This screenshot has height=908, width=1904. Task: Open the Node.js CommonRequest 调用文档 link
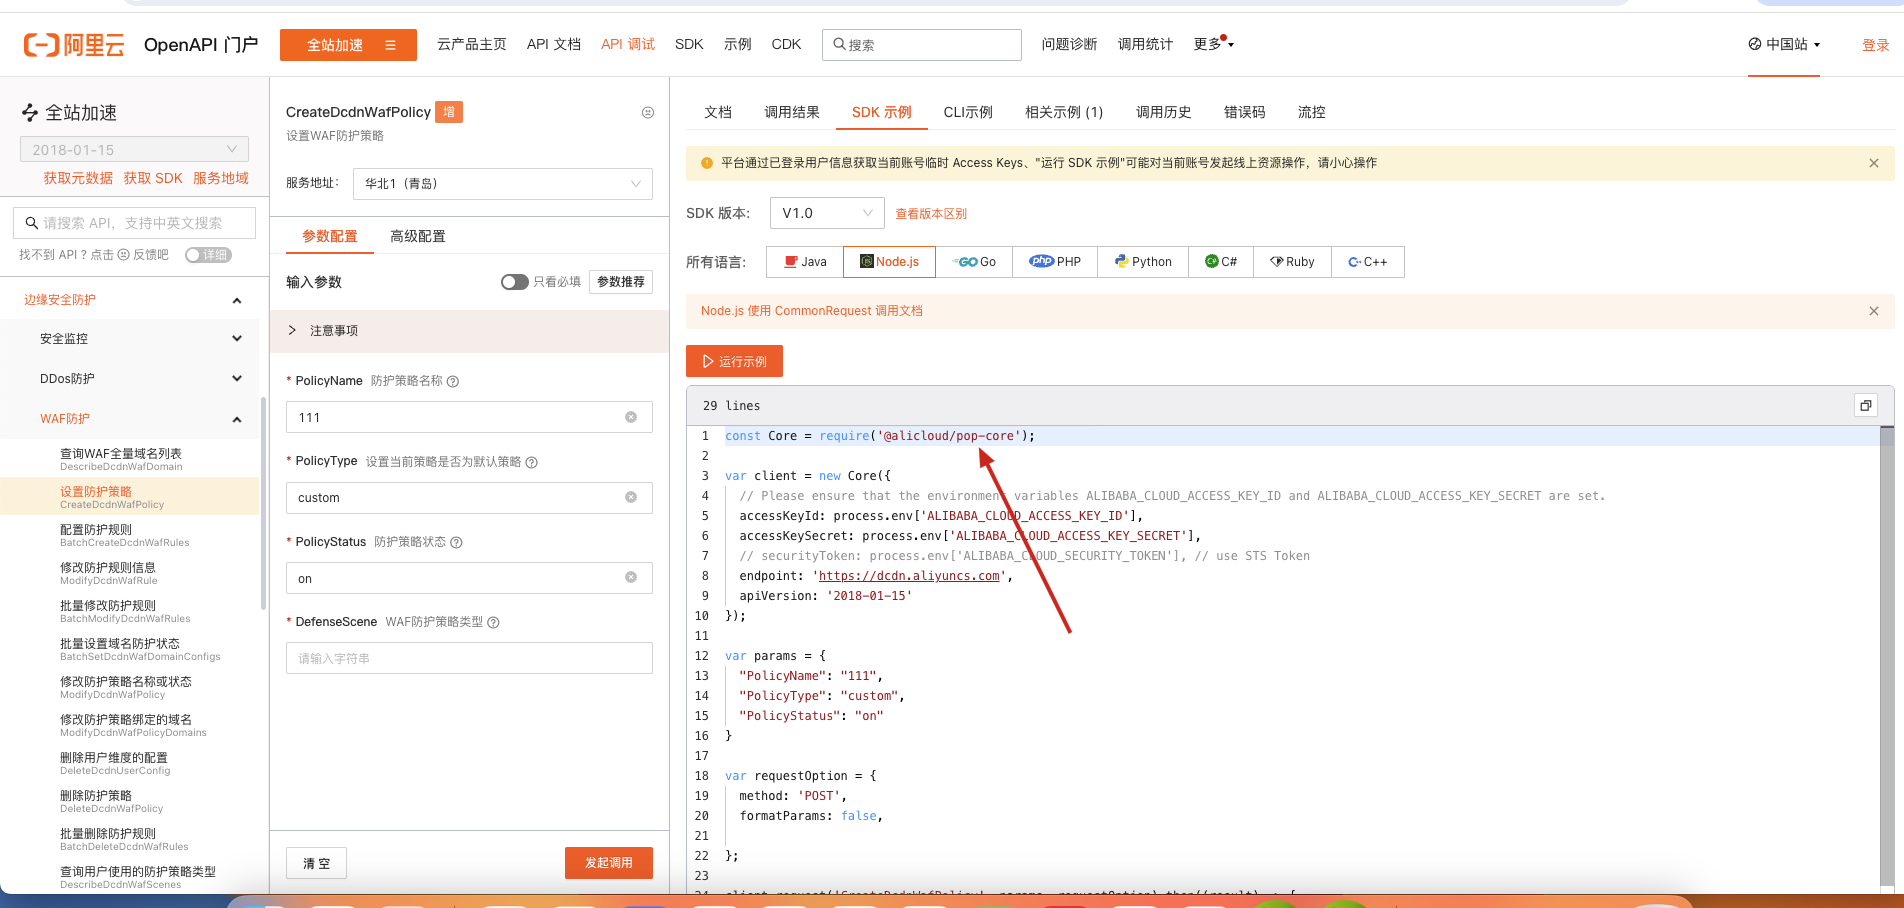pyautogui.click(x=812, y=311)
